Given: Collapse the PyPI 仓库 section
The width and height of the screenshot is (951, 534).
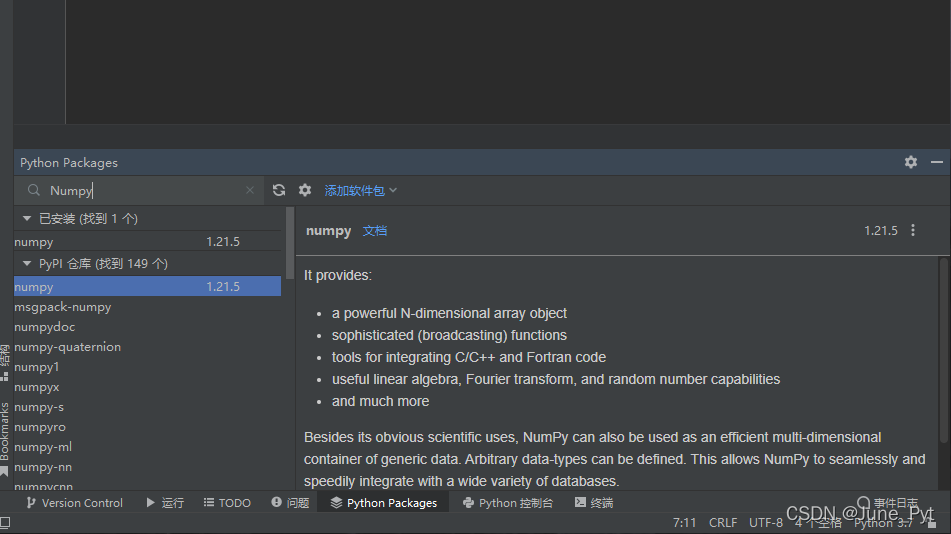Looking at the screenshot, I should coord(27,263).
